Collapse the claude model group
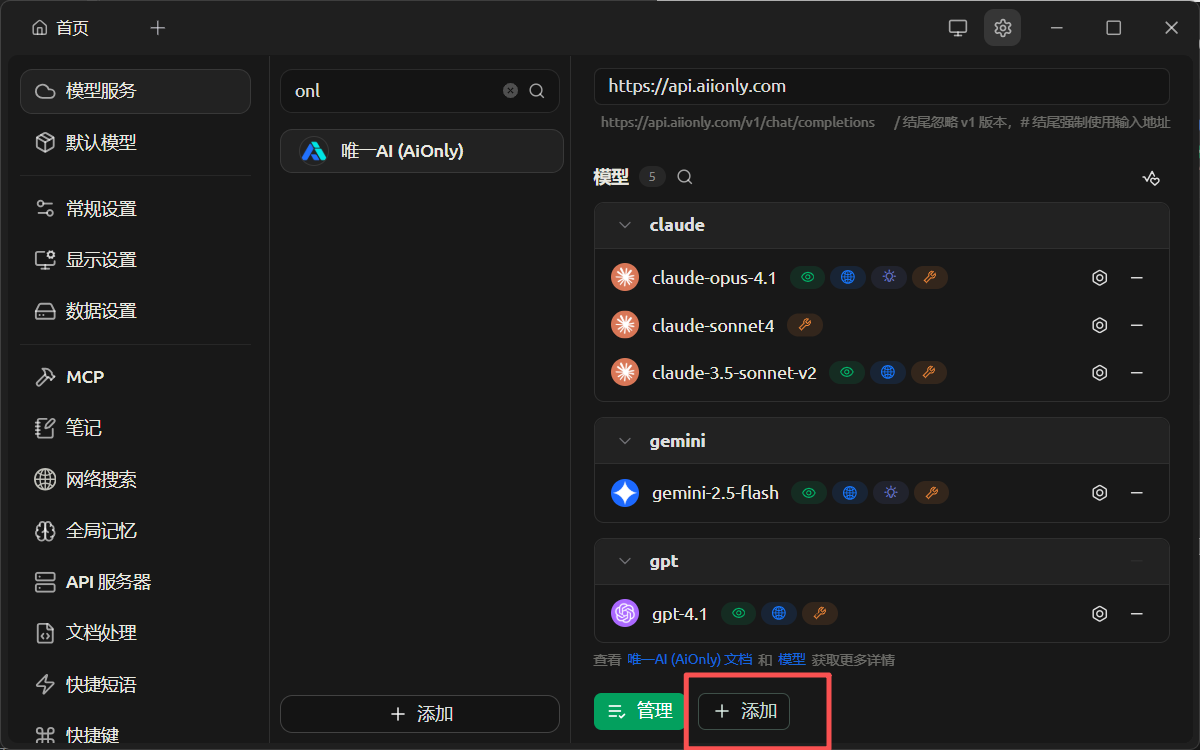Viewport: 1200px width, 750px height. click(625, 225)
